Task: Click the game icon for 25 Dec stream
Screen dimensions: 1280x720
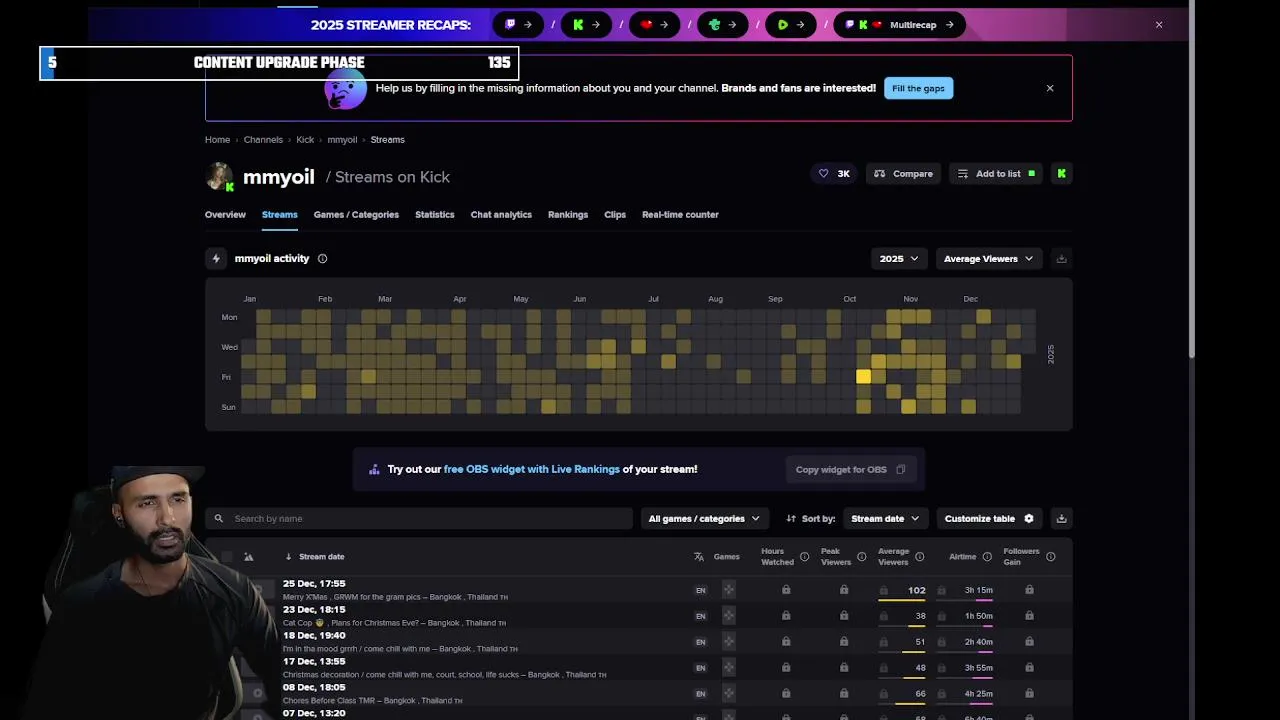Action: pos(728,590)
